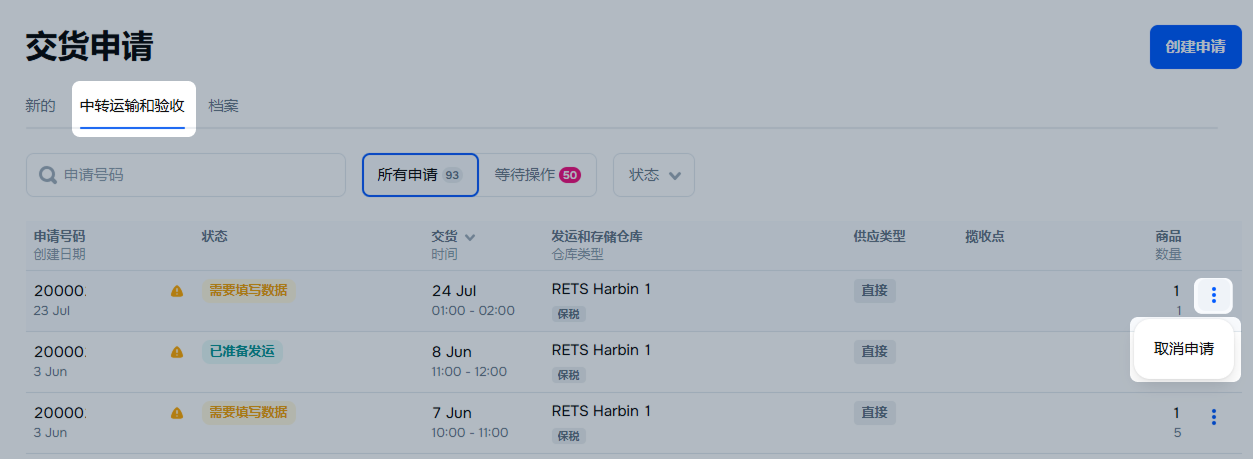Click the 已准备发运 status badge
Viewport: 1253px width, 459px height.
pyautogui.click(x=242, y=352)
